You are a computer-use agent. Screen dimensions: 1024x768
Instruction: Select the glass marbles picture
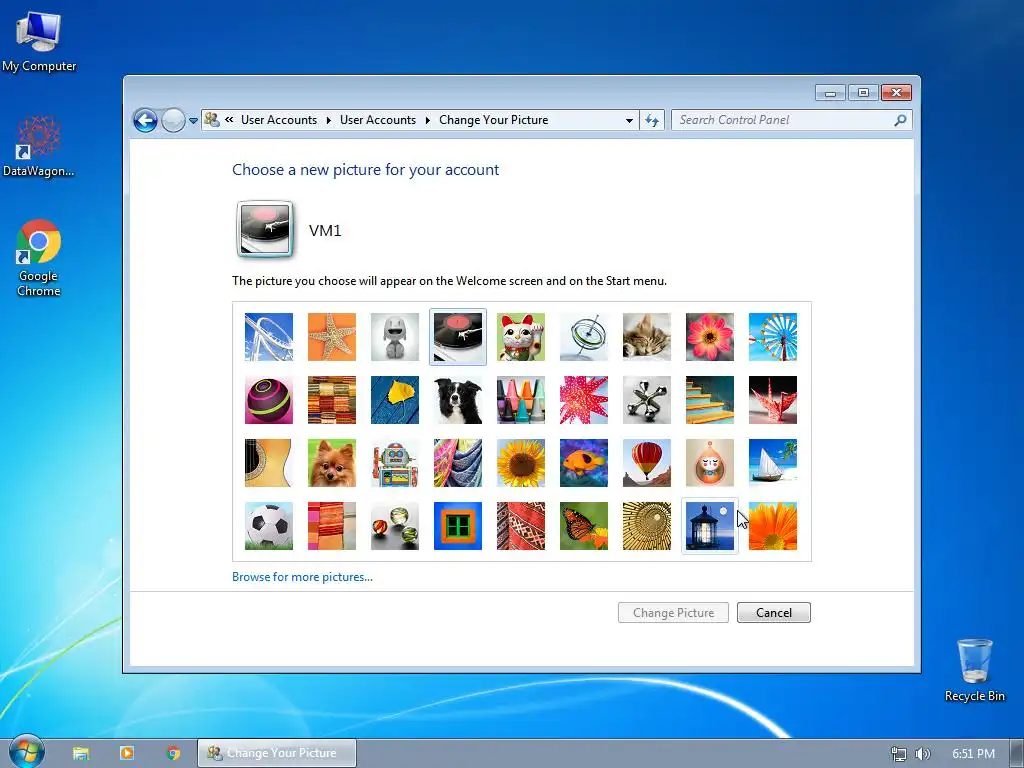(x=394, y=526)
